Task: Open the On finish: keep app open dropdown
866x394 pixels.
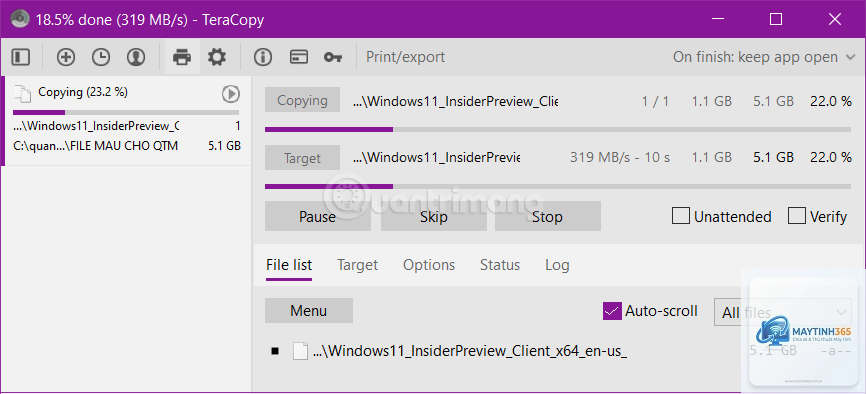Action: (x=764, y=57)
